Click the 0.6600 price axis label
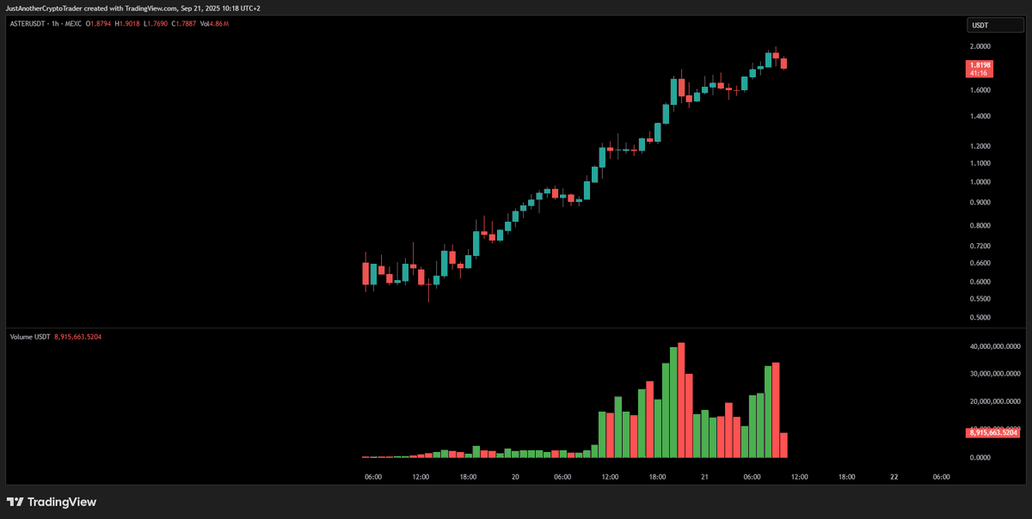This screenshot has height=519, width=1032. click(x=980, y=262)
